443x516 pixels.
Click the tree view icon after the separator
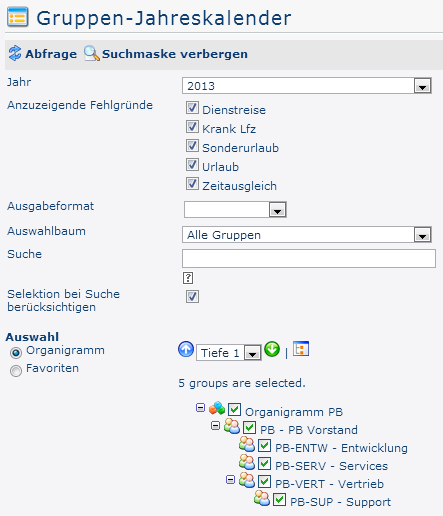click(x=301, y=349)
